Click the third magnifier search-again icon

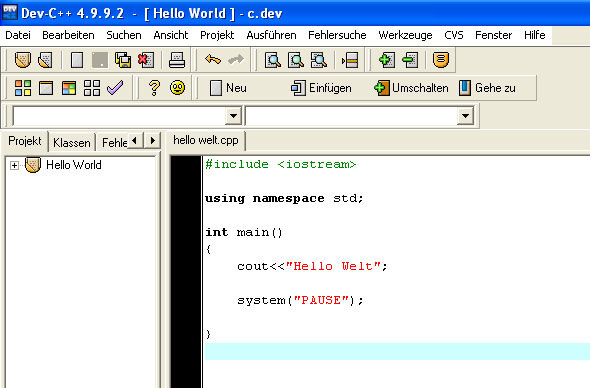319,60
